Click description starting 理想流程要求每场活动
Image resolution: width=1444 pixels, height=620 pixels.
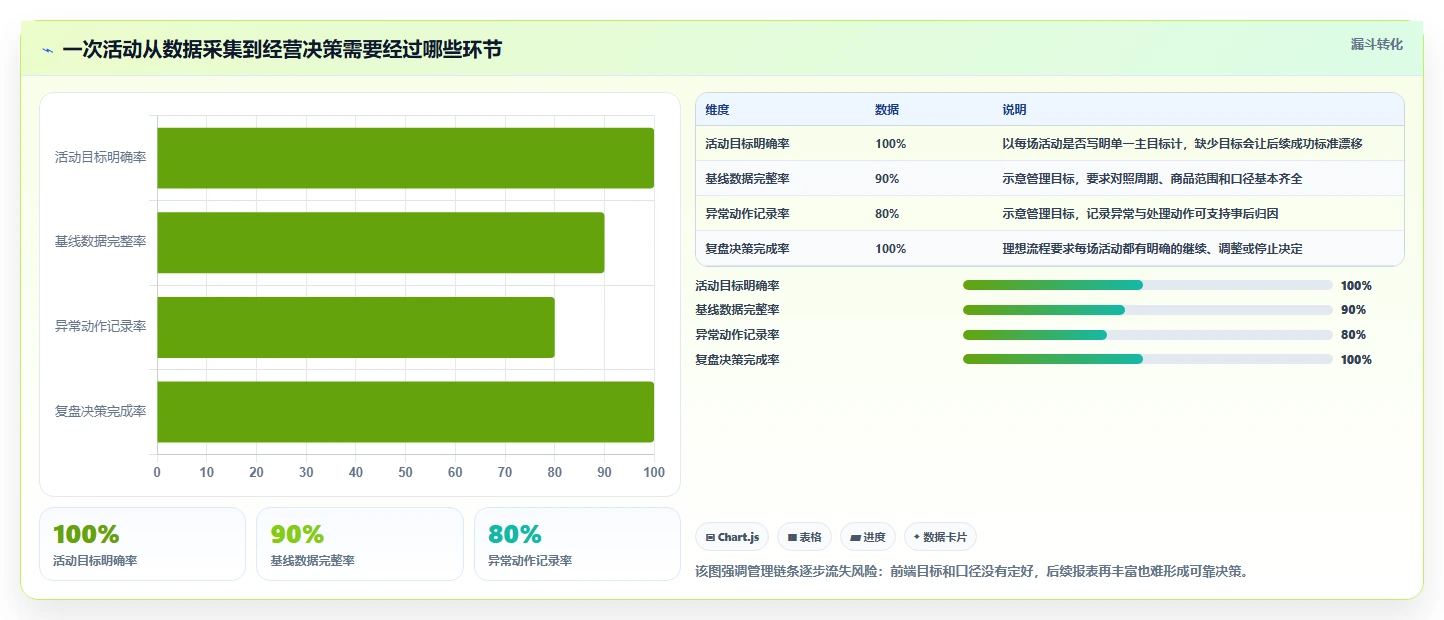[x=1153, y=249]
